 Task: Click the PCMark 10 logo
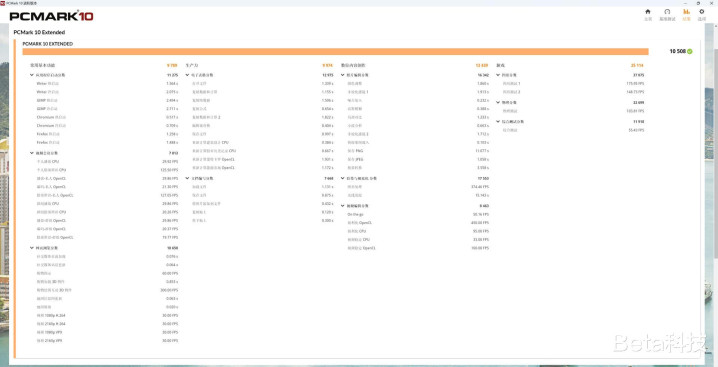[x=51, y=16]
